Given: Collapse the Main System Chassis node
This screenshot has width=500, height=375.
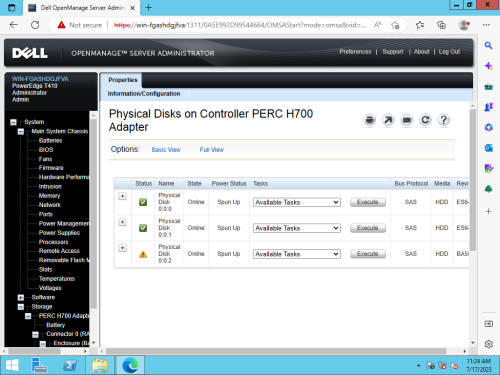Looking at the screenshot, I should point(21,132).
